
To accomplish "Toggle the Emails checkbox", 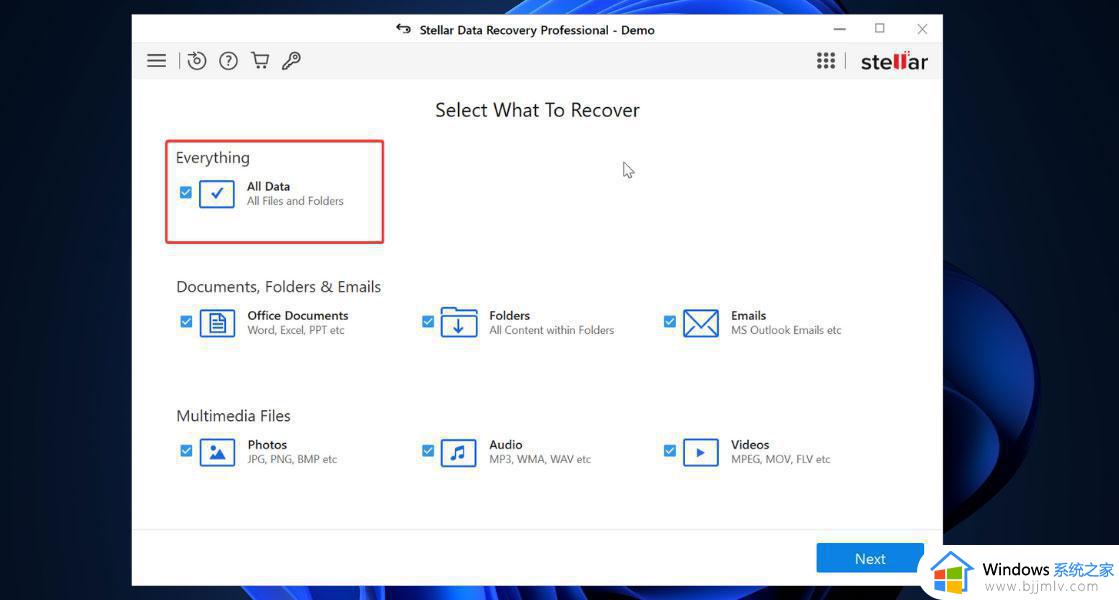I will [x=669, y=322].
